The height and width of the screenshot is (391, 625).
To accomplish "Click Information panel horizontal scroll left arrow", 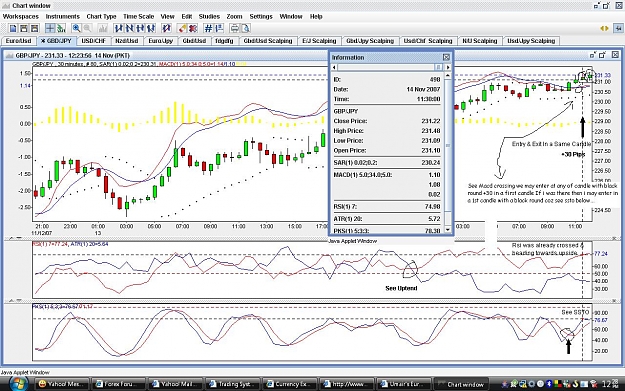I will click(334, 67).
